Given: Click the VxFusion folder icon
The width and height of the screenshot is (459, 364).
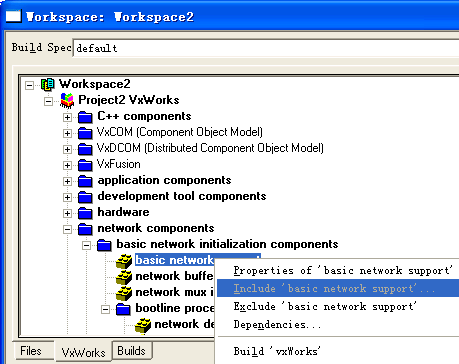Looking at the screenshot, I should (x=85, y=165).
